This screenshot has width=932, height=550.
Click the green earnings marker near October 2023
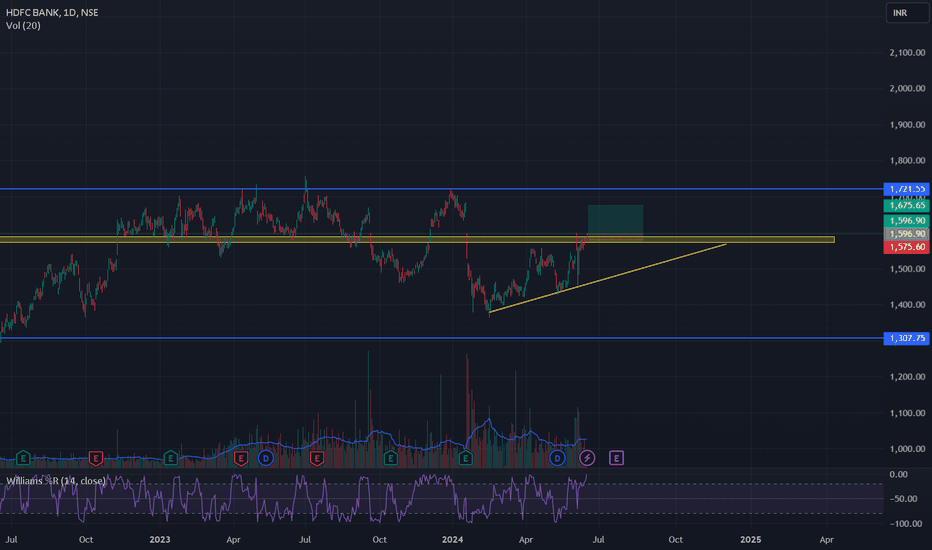[x=391, y=458]
